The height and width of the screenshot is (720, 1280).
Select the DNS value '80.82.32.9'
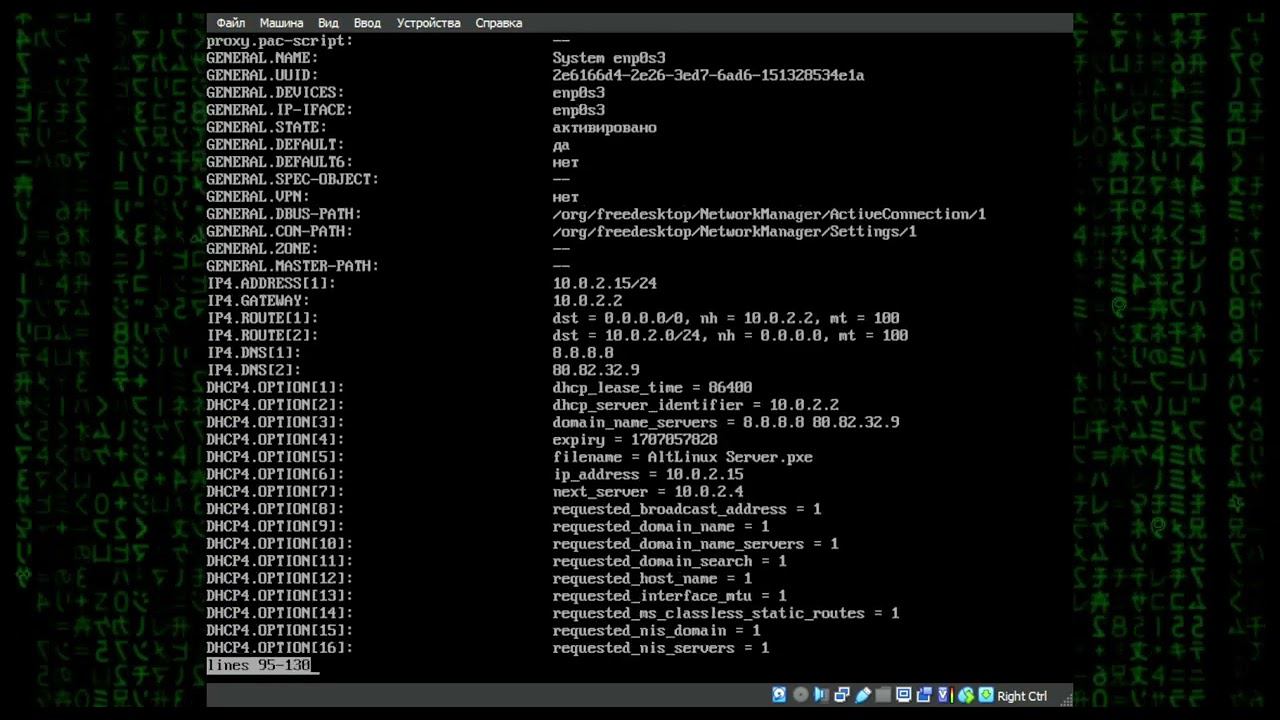coord(596,370)
